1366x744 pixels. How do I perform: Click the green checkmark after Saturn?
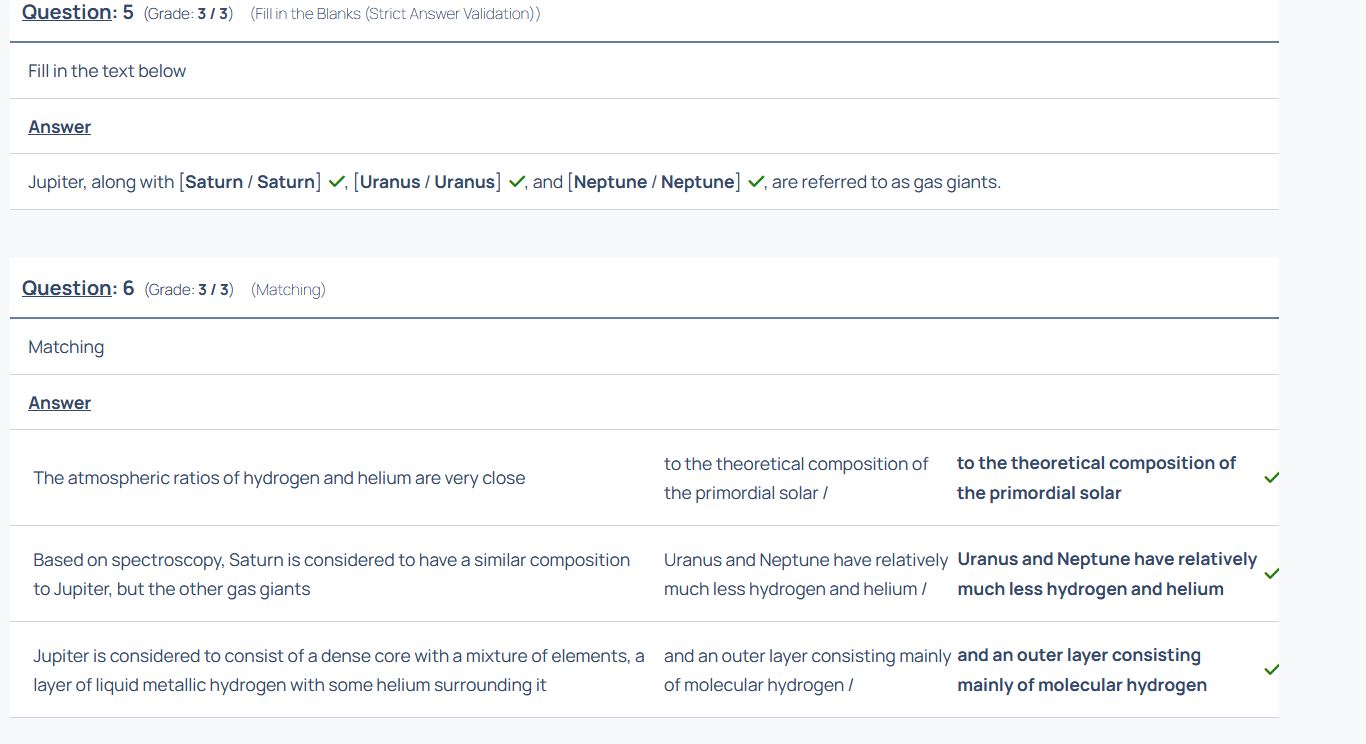336,182
